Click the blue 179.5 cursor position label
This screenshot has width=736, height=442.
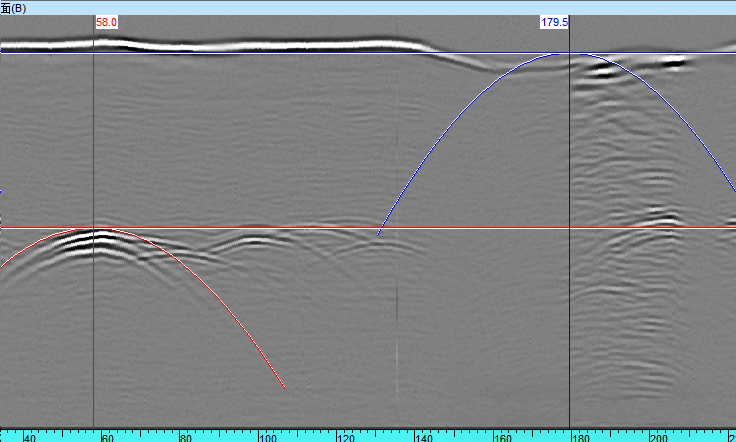pyautogui.click(x=554, y=21)
